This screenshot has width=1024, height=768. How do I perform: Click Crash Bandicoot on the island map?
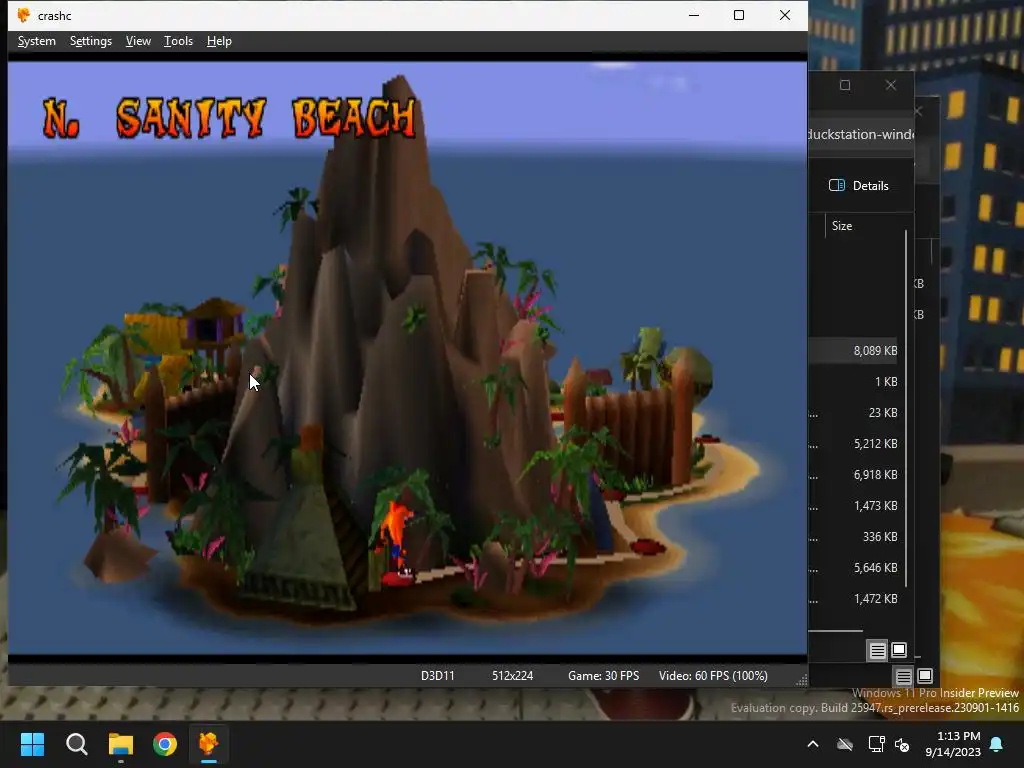click(x=396, y=539)
